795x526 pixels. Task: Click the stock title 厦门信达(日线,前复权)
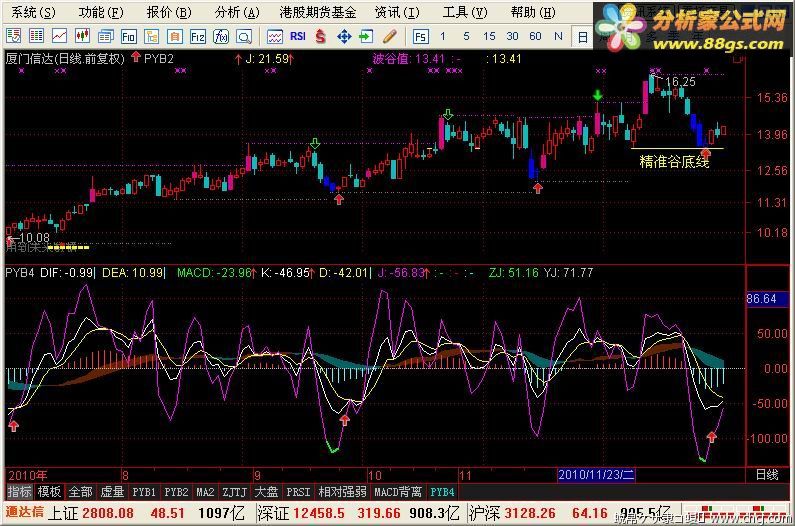pos(64,59)
